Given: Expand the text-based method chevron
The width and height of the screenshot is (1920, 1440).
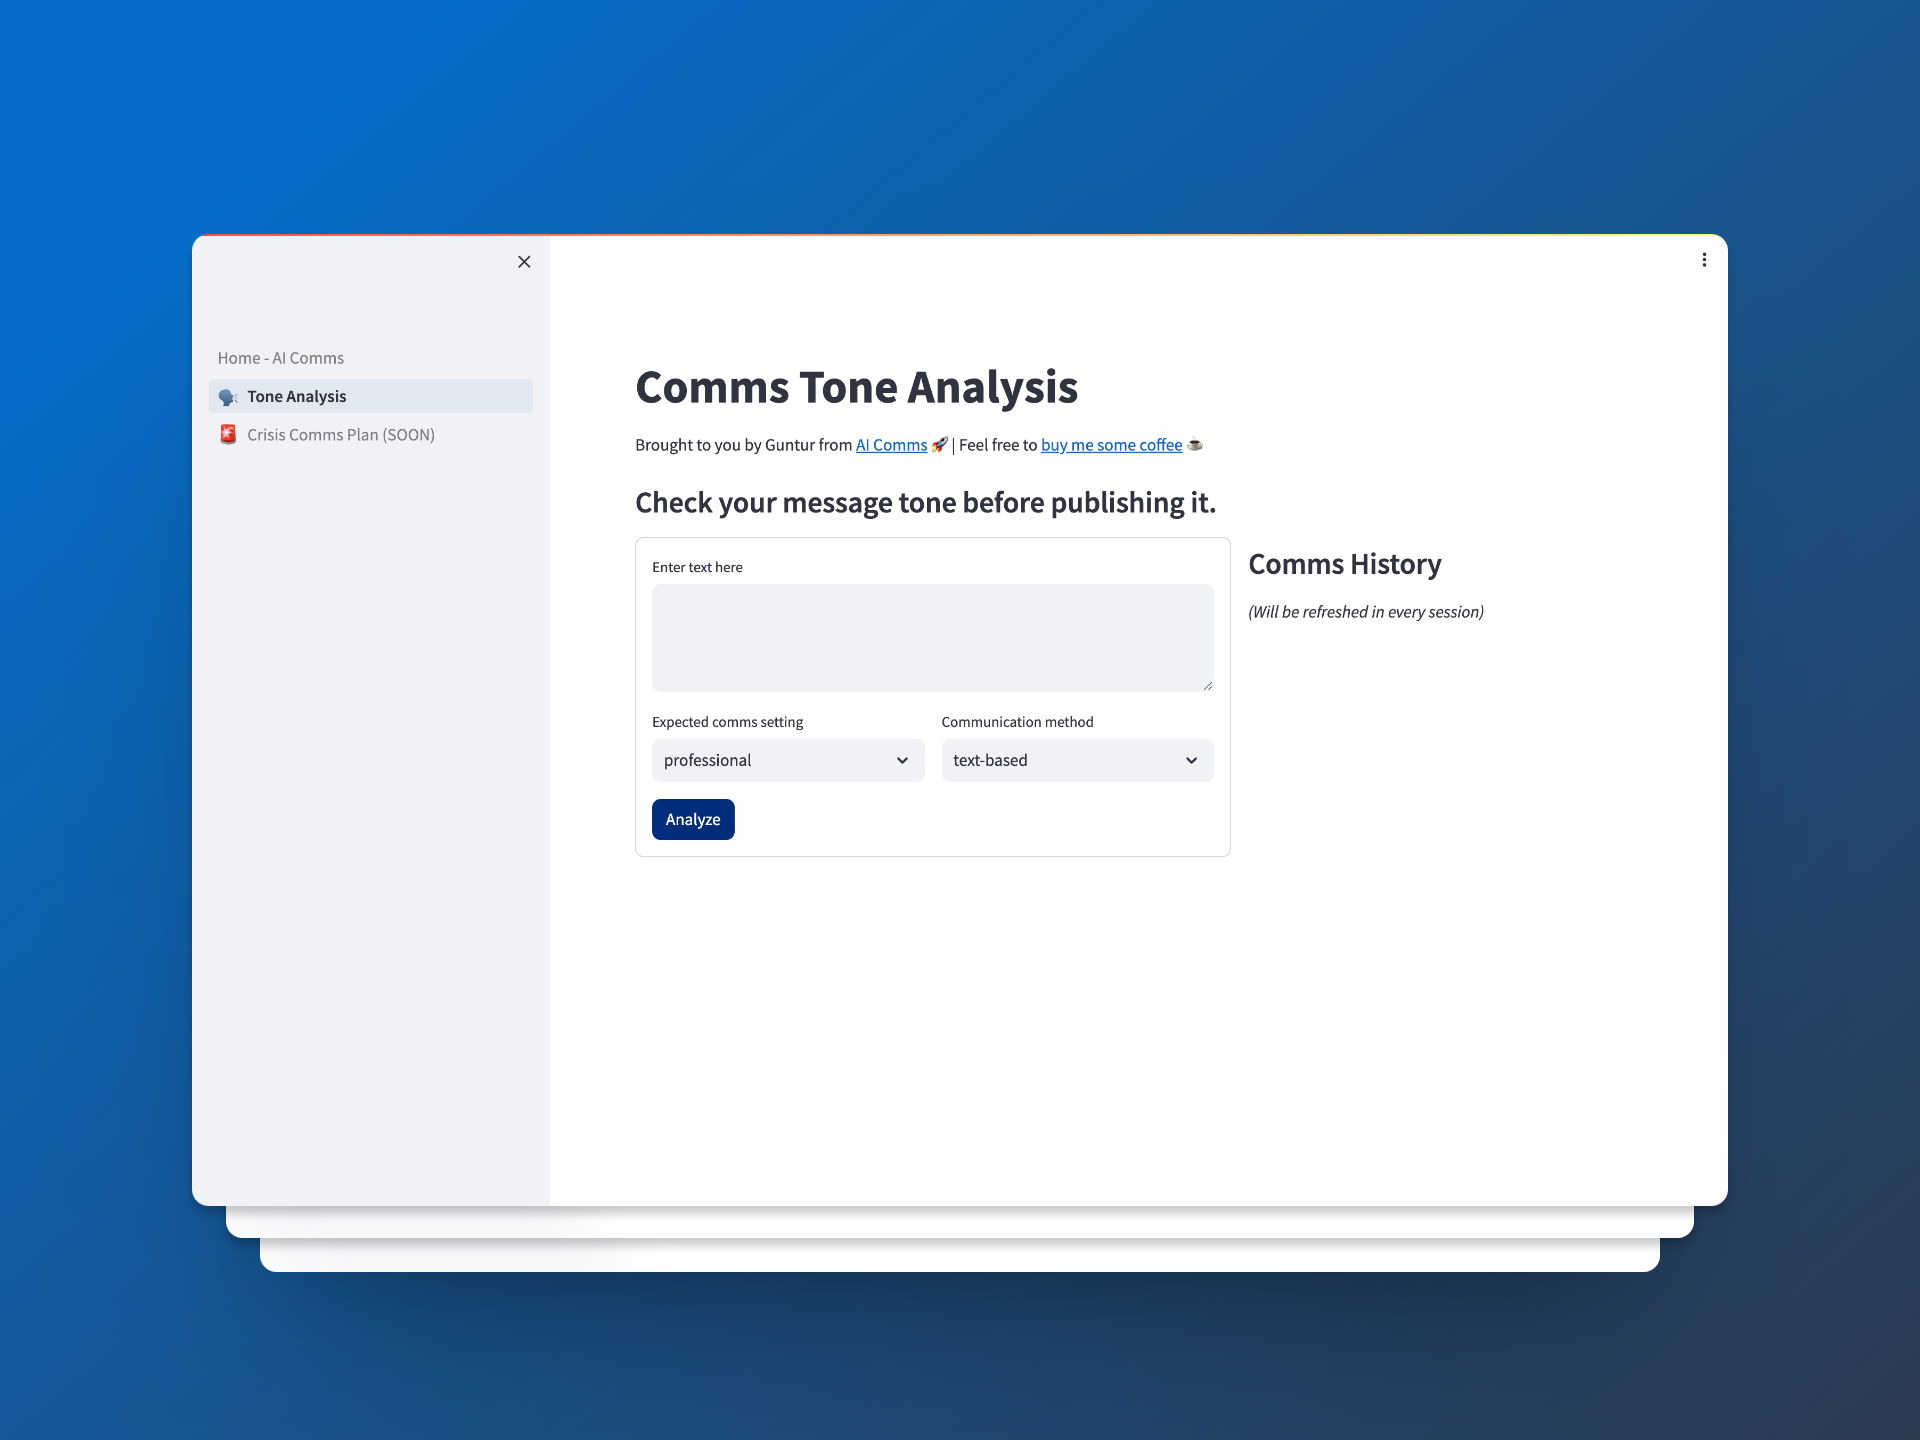Looking at the screenshot, I should 1191,761.
